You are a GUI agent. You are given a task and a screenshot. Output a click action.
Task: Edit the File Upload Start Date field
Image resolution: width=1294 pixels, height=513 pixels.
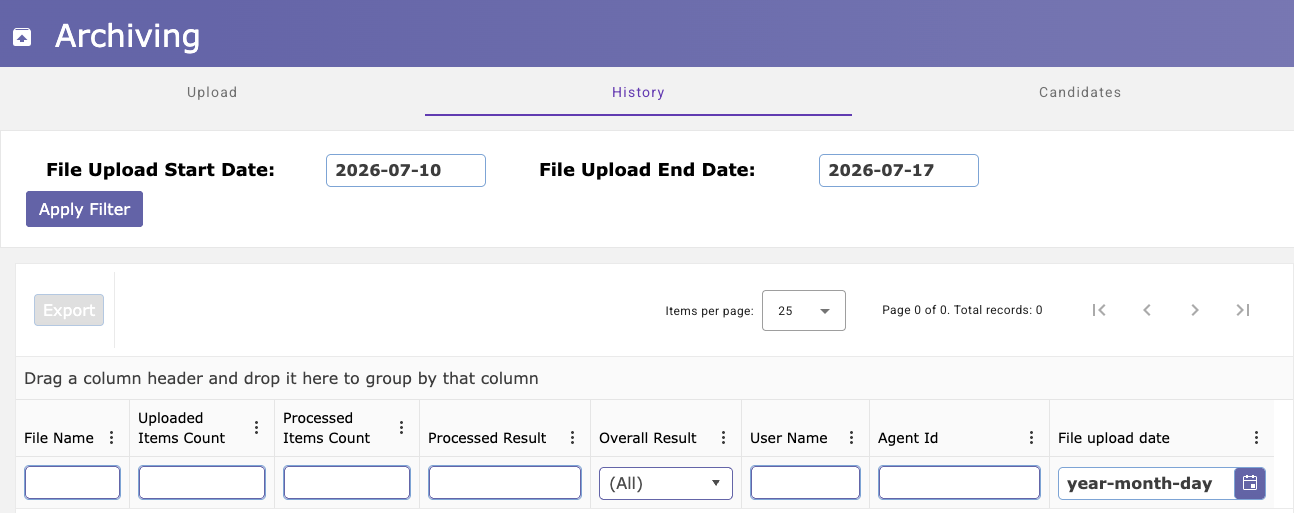click(x=406, y=170)
